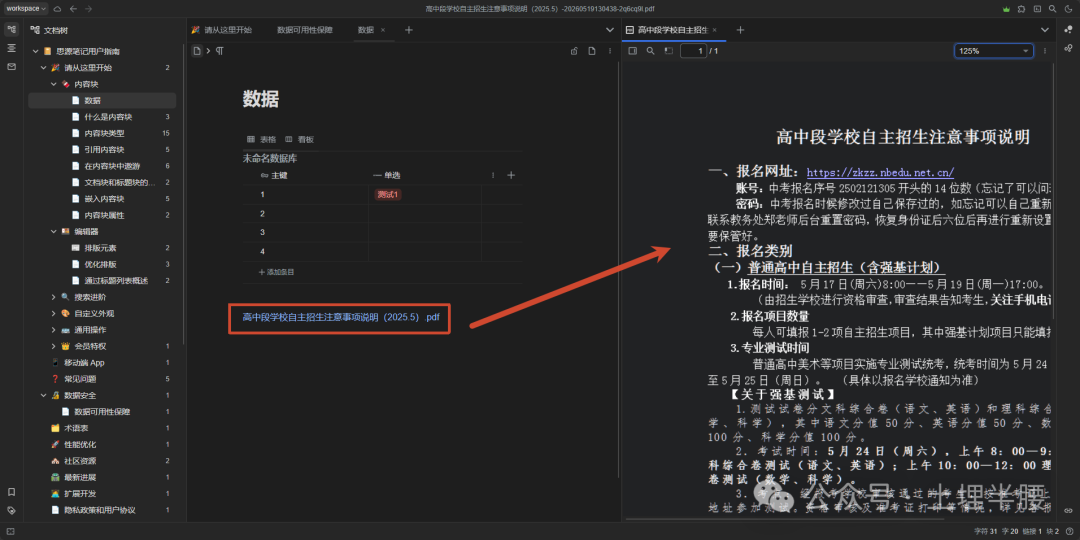
Task: Expand the left editor tab list chevron
Action: (610, 30)
